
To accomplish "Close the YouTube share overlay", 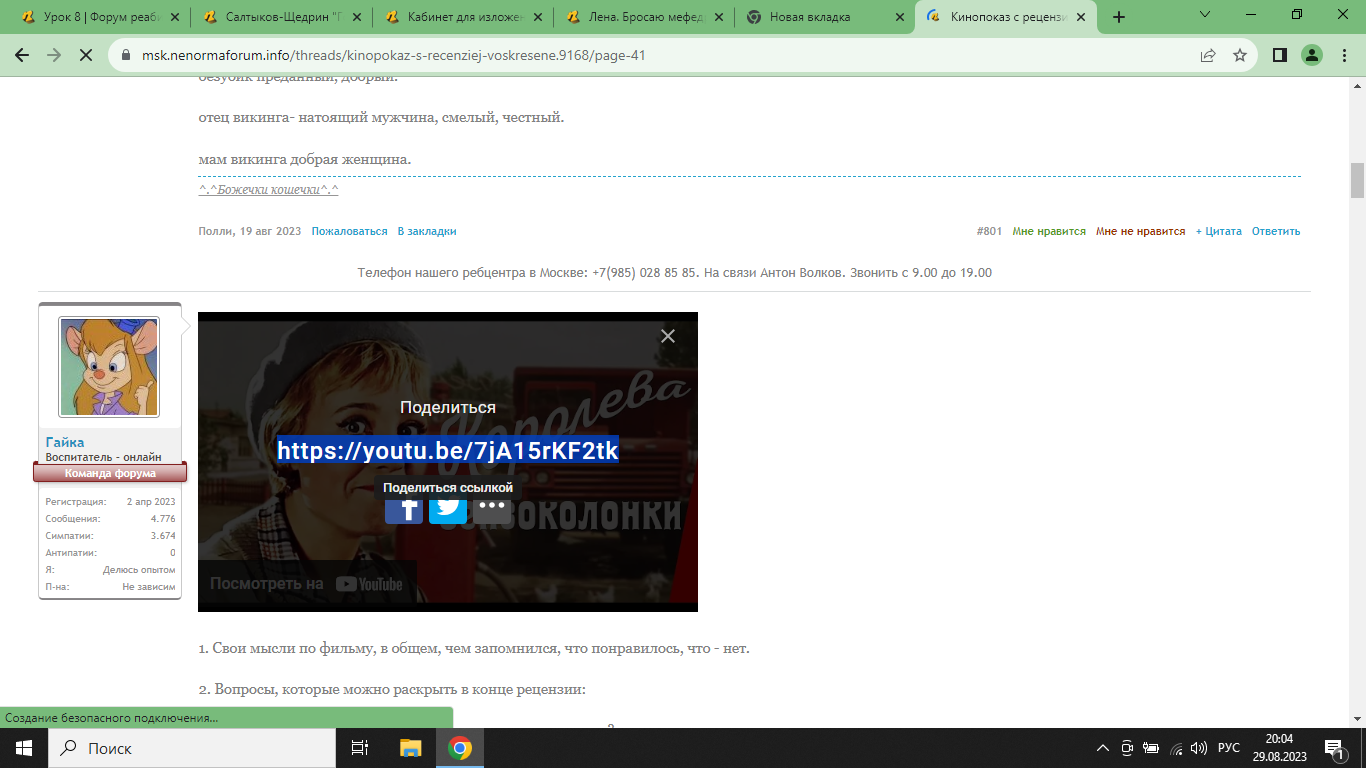I will 668,336.
